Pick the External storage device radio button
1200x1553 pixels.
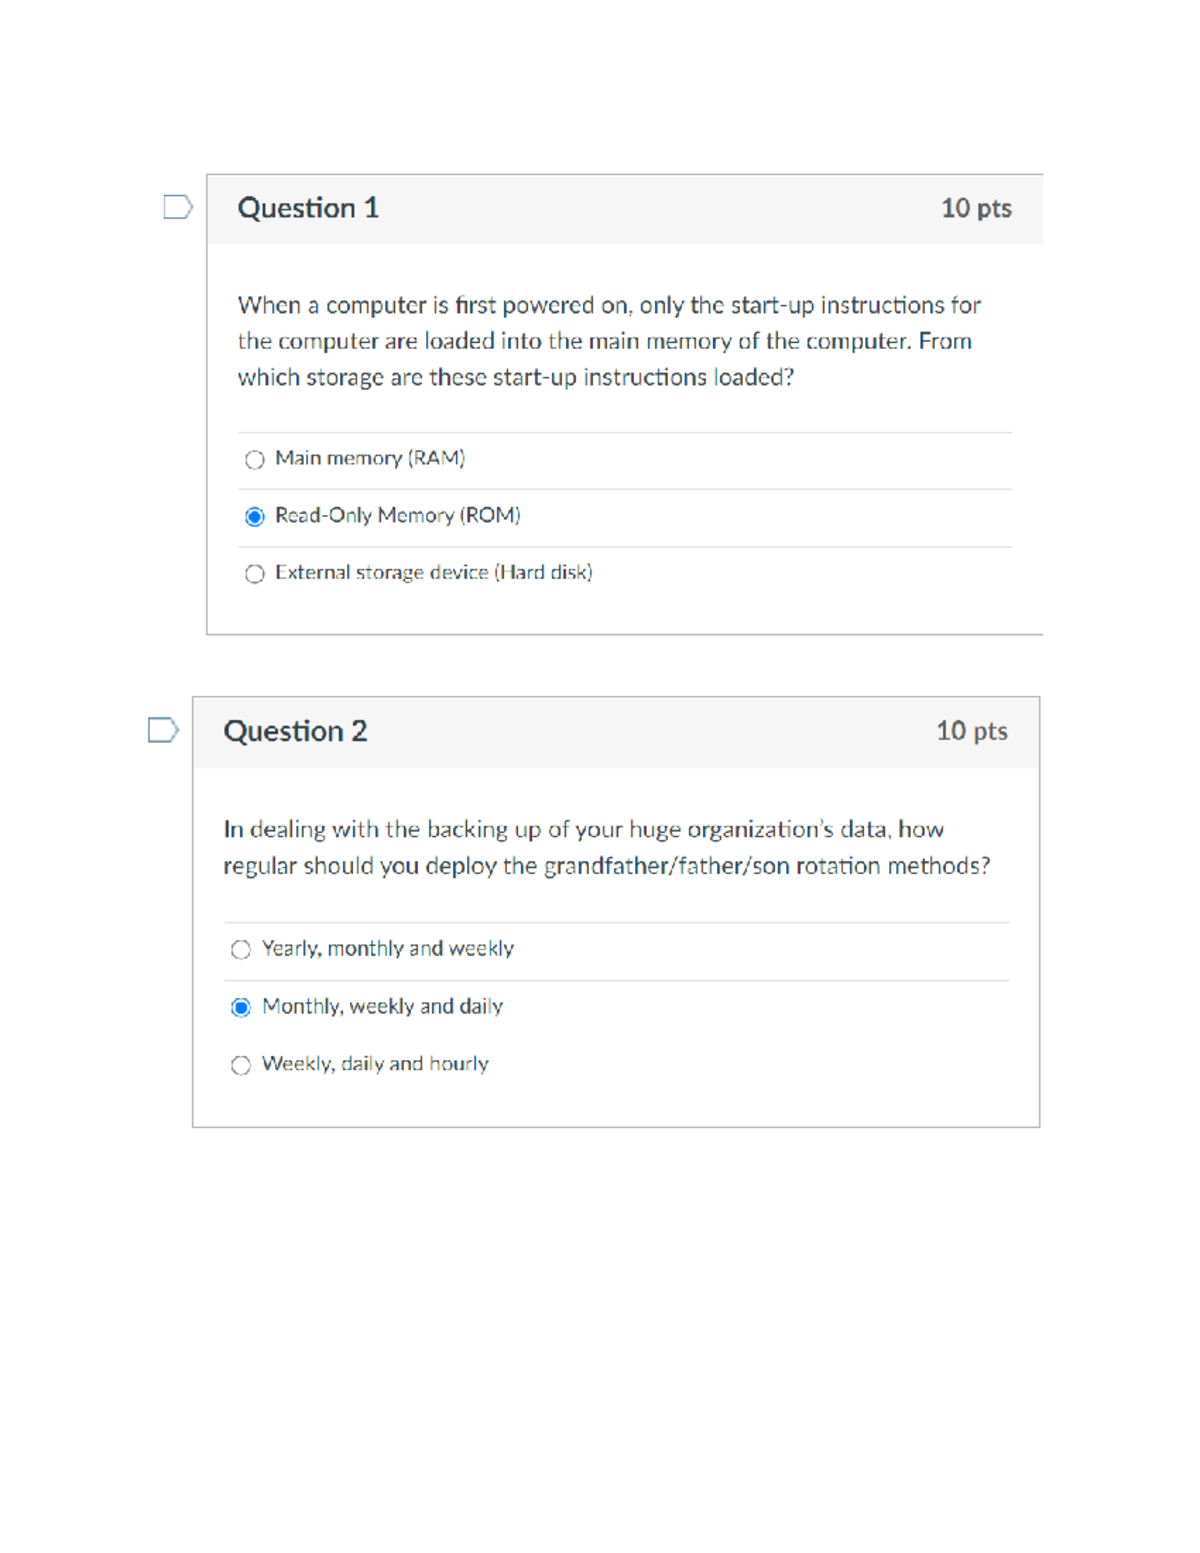click(x=255, y=574)
